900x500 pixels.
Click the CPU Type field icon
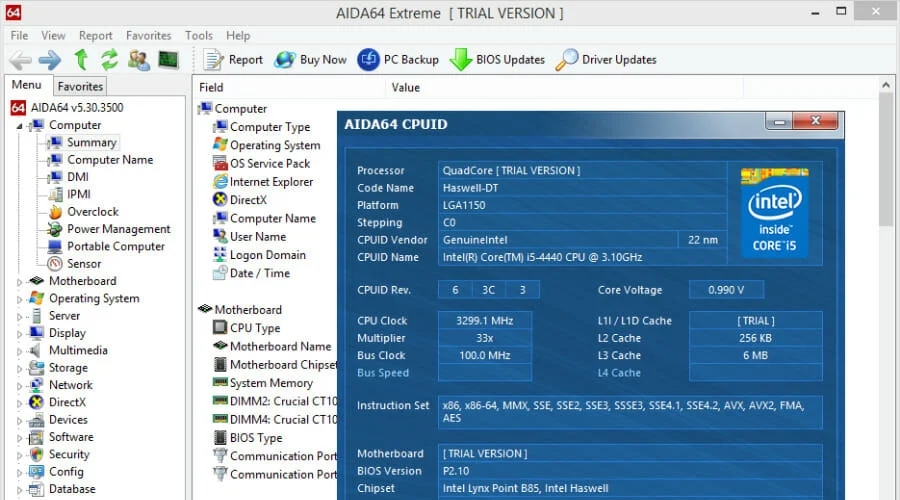220,327
